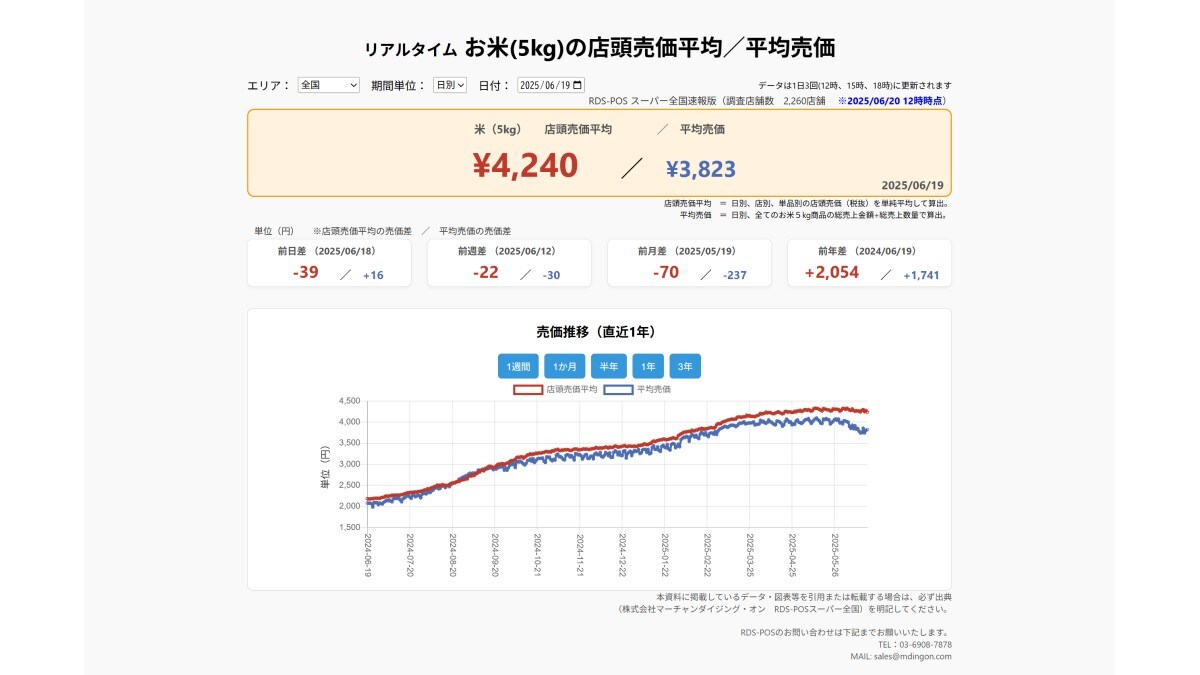The height and width of the screenshot is (675, 1200).
Task: Click the 前週差 weekly difference card
Action: point(510,263)
